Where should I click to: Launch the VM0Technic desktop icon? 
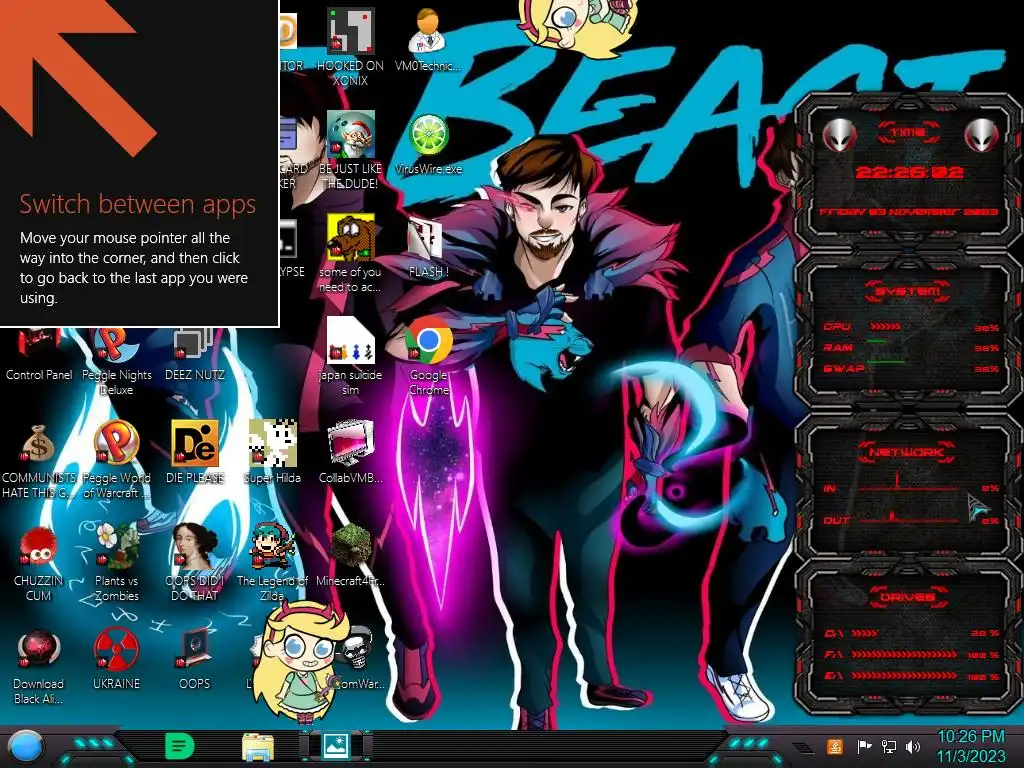point(428,40)
